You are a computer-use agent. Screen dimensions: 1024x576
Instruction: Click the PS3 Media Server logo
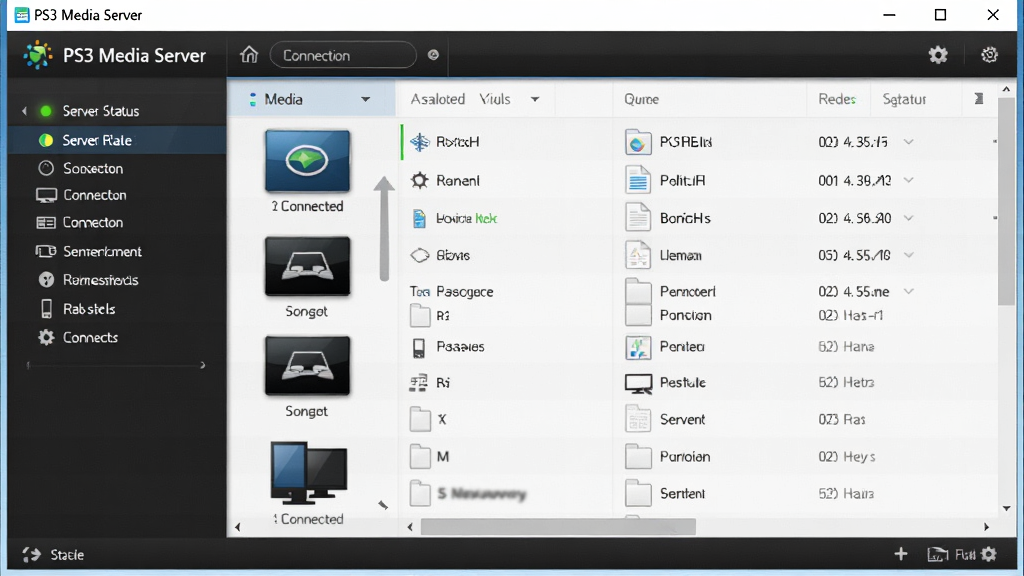point(37,55)
